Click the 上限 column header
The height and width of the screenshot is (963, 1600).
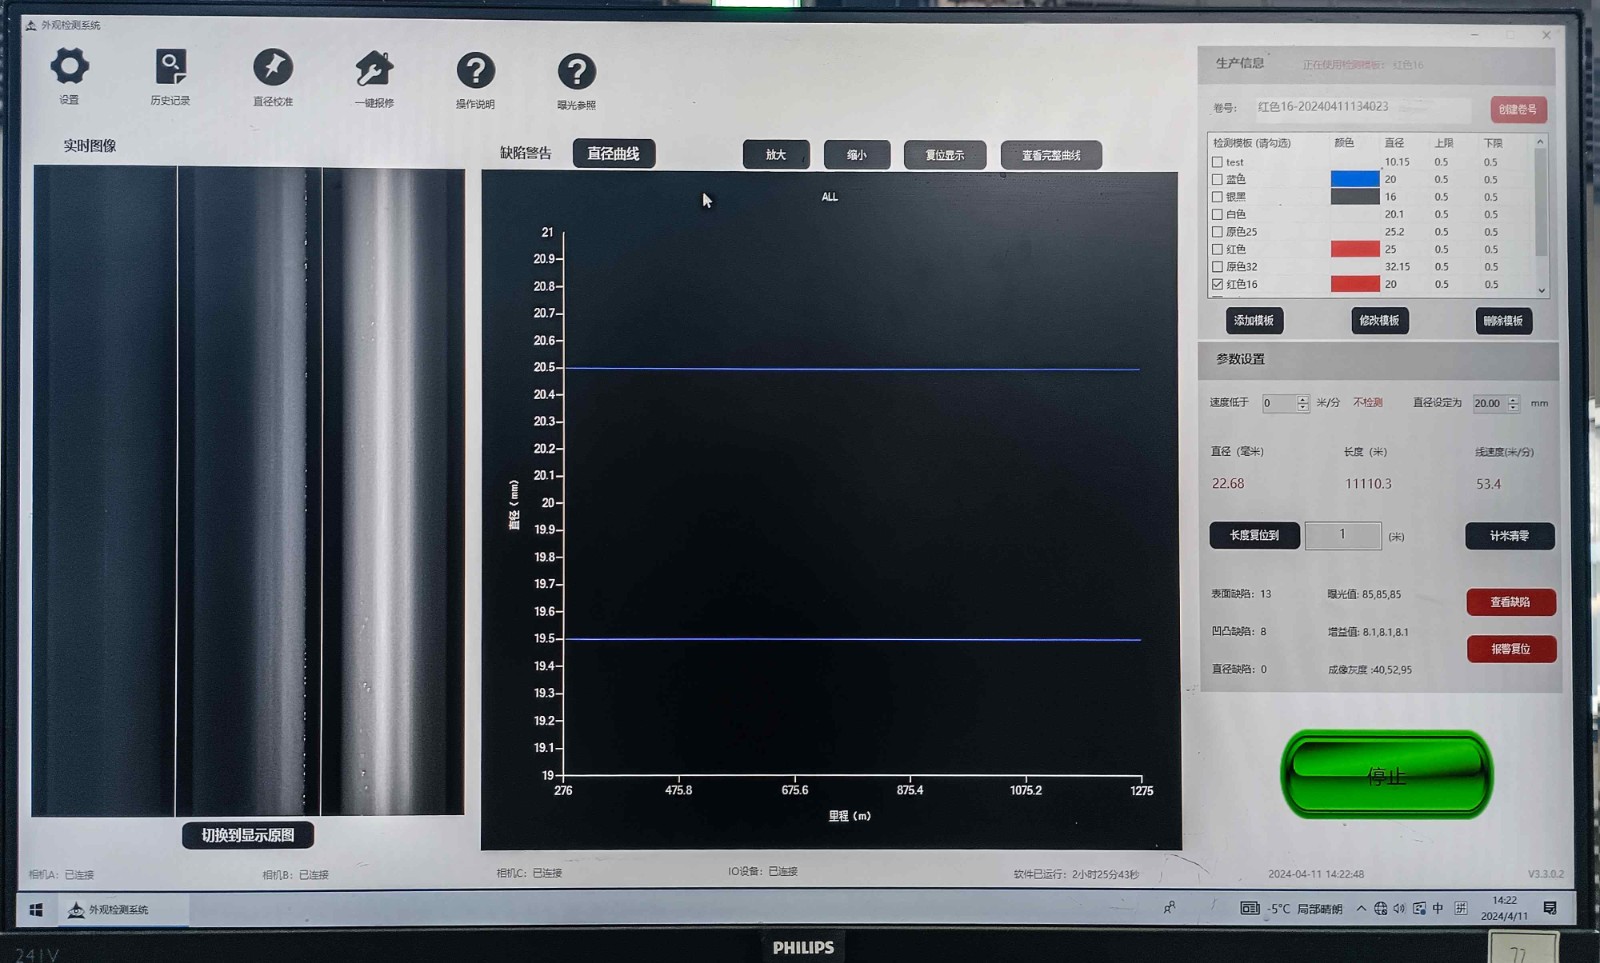(1443, 143)
